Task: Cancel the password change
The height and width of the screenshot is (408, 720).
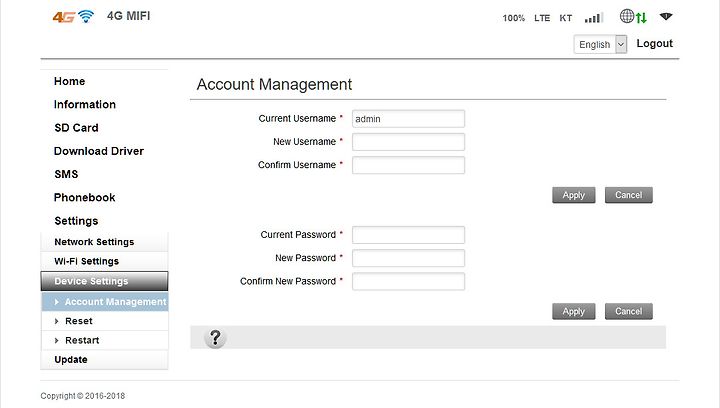Action: pyautogui.click(x=629, y=311)
